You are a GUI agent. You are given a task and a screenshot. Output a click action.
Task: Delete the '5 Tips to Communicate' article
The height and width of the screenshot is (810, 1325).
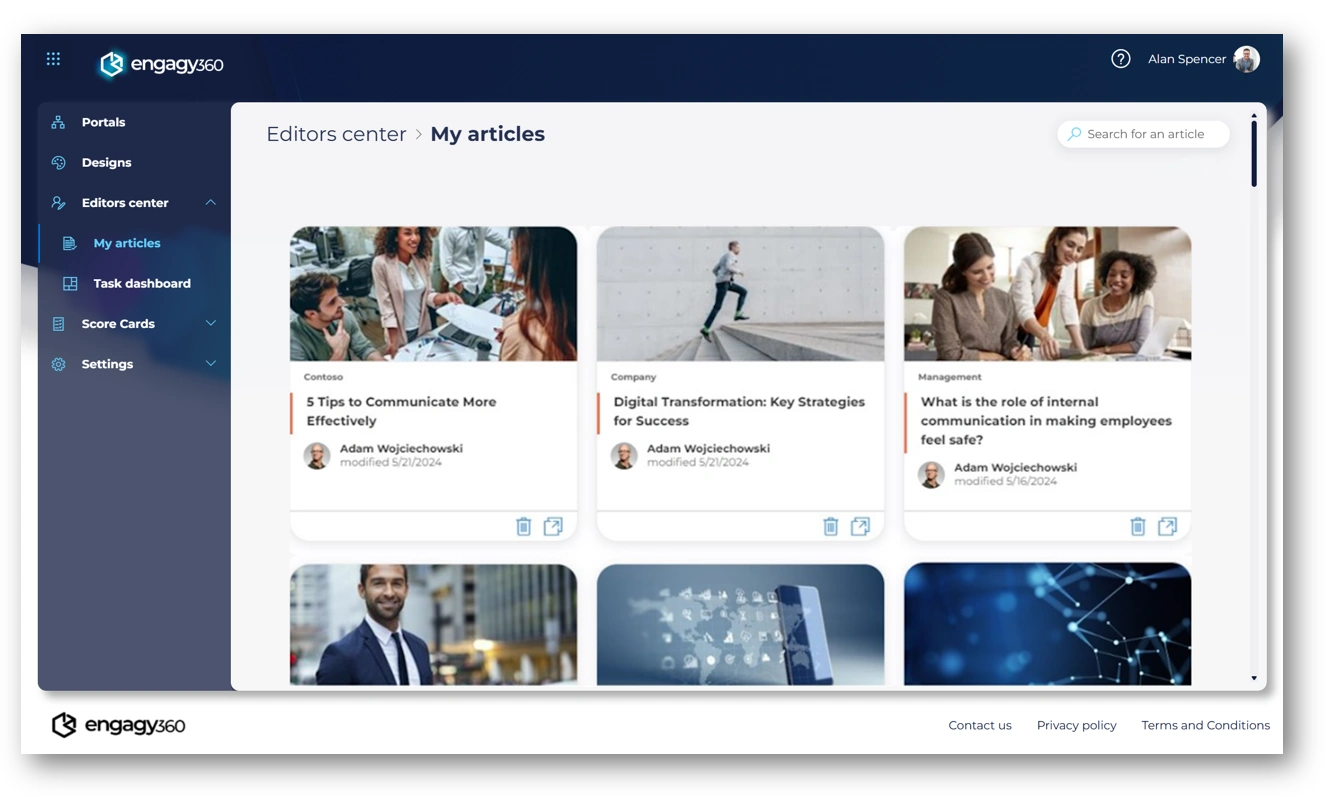coord(523,526)
